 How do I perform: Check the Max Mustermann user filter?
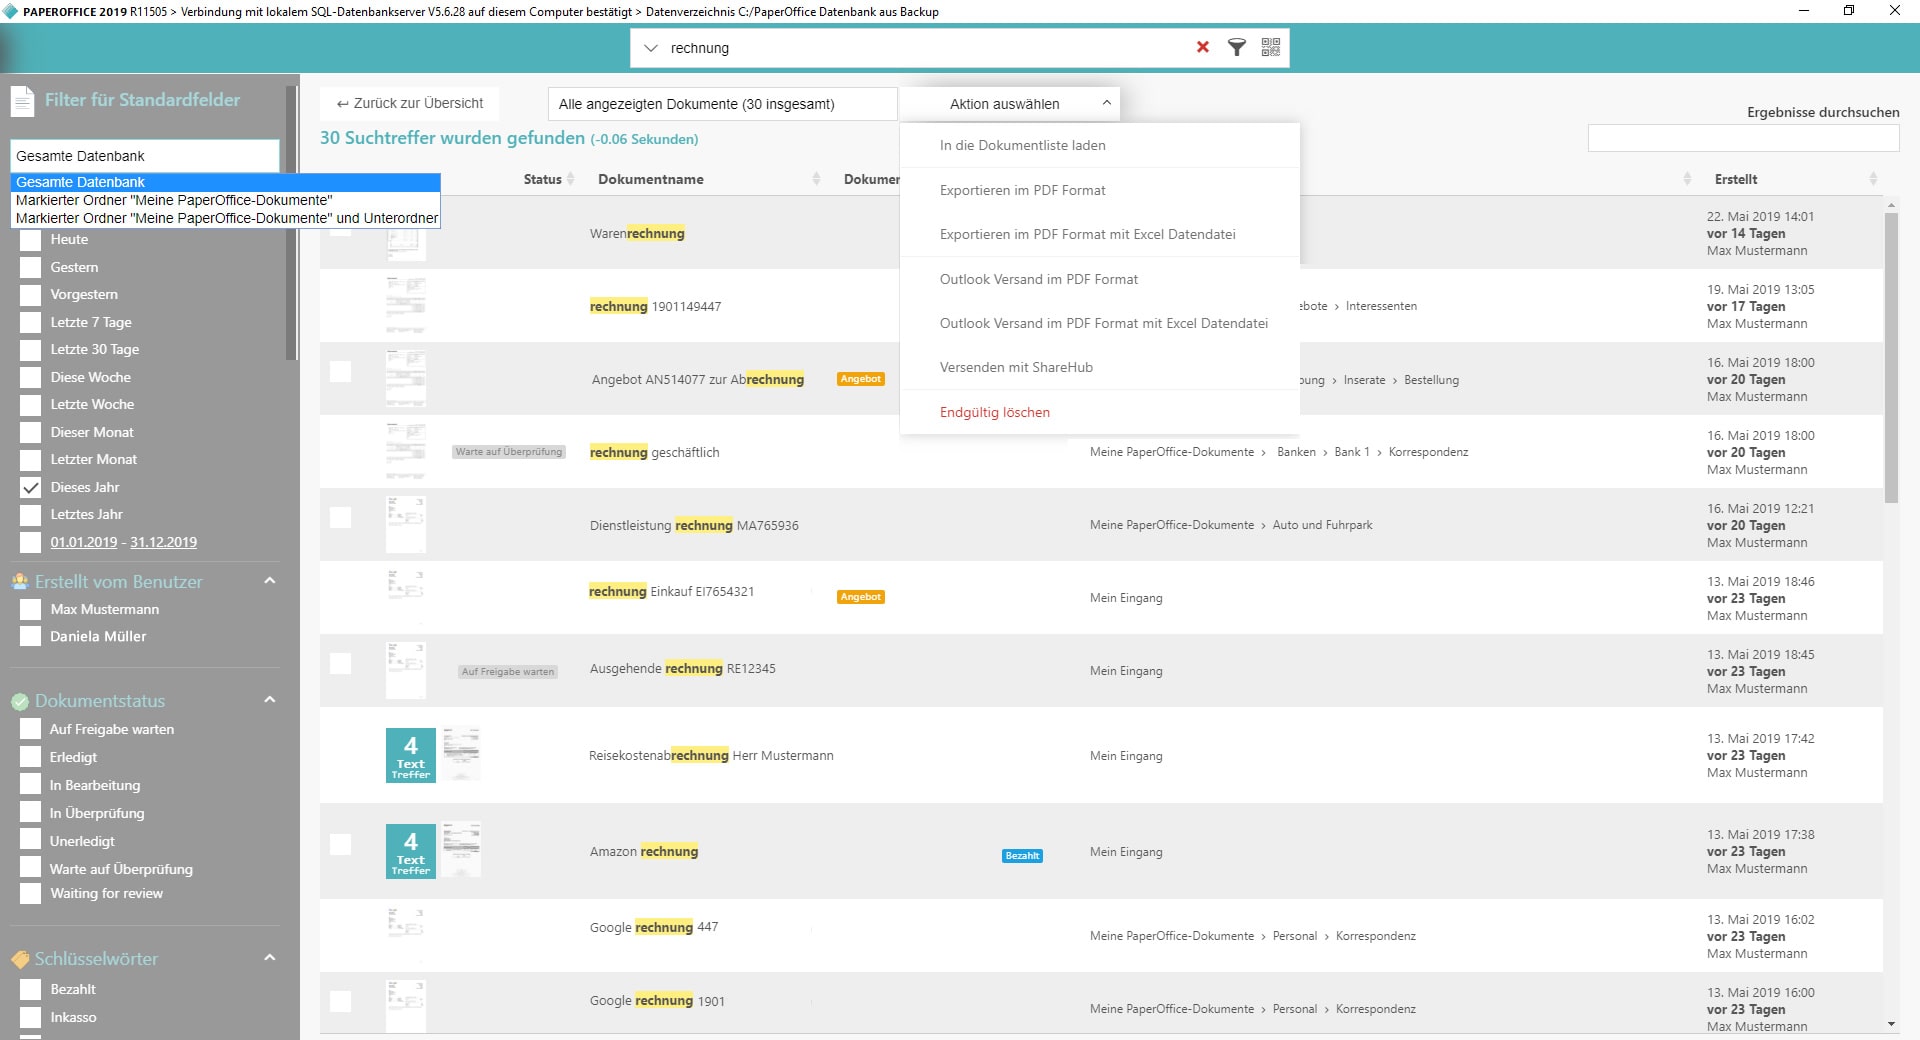point(31,610)
